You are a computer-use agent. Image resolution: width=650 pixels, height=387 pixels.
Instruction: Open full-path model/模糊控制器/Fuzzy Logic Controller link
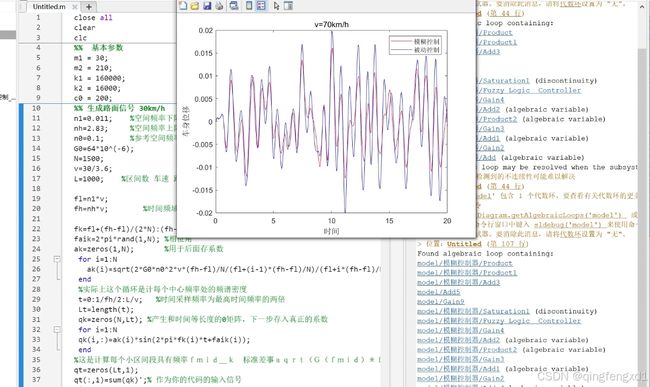point(499,321)
